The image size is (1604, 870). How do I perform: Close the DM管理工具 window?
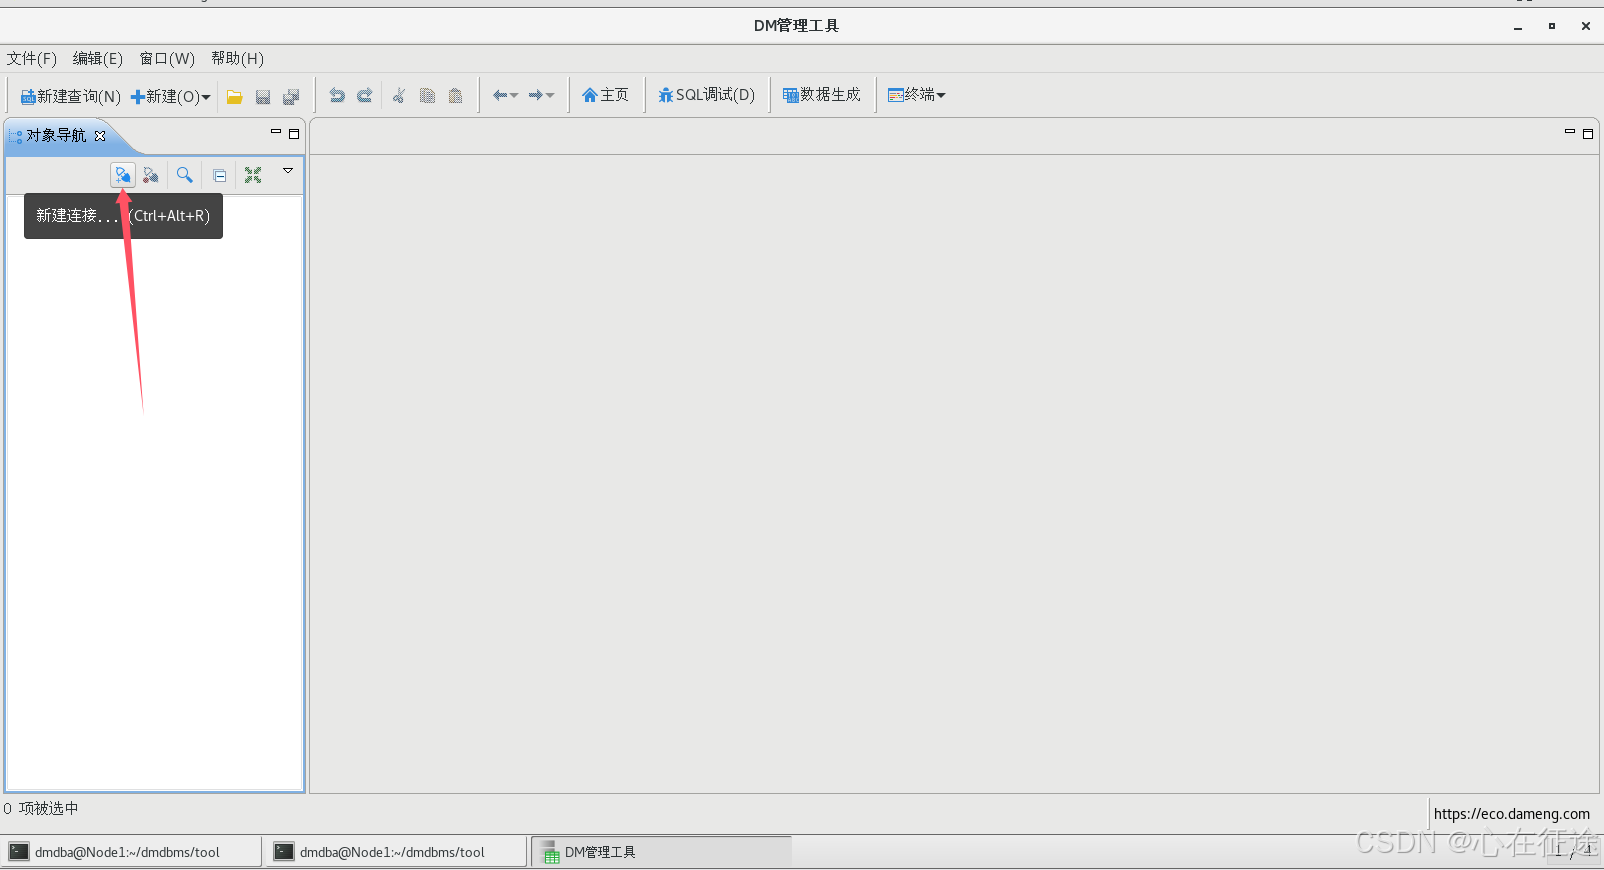point(1586,26)
